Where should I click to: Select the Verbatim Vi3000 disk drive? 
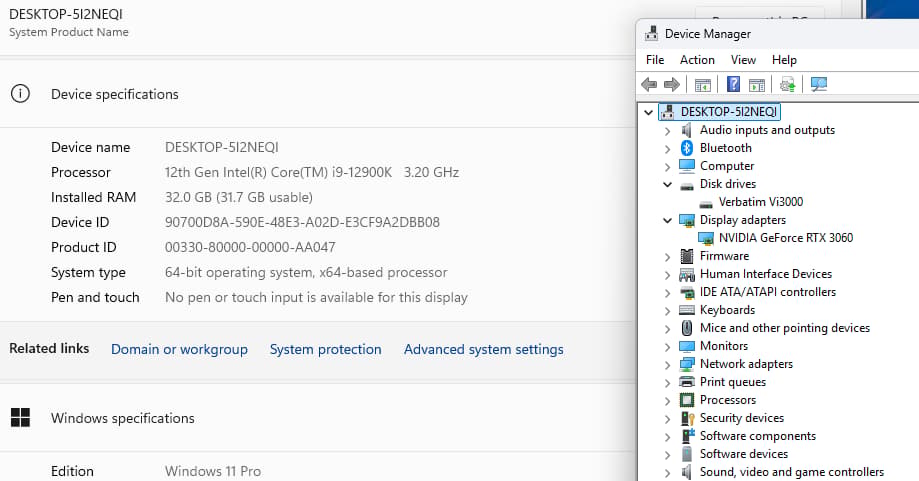coord(761,202)
